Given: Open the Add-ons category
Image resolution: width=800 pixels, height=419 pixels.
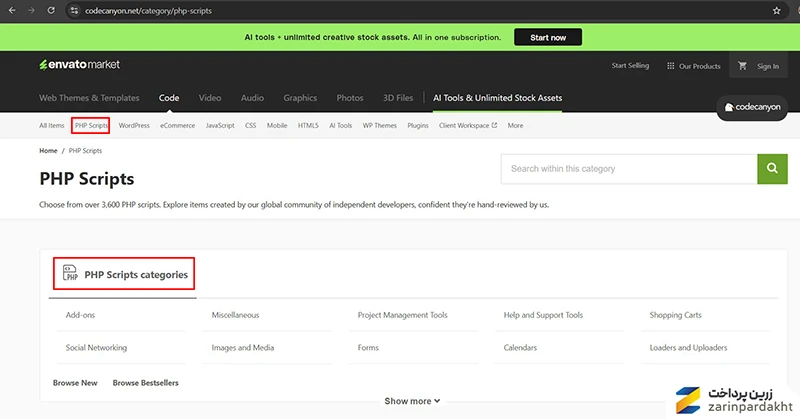Looking at the screenshot, I should click(x=80, y=315).
